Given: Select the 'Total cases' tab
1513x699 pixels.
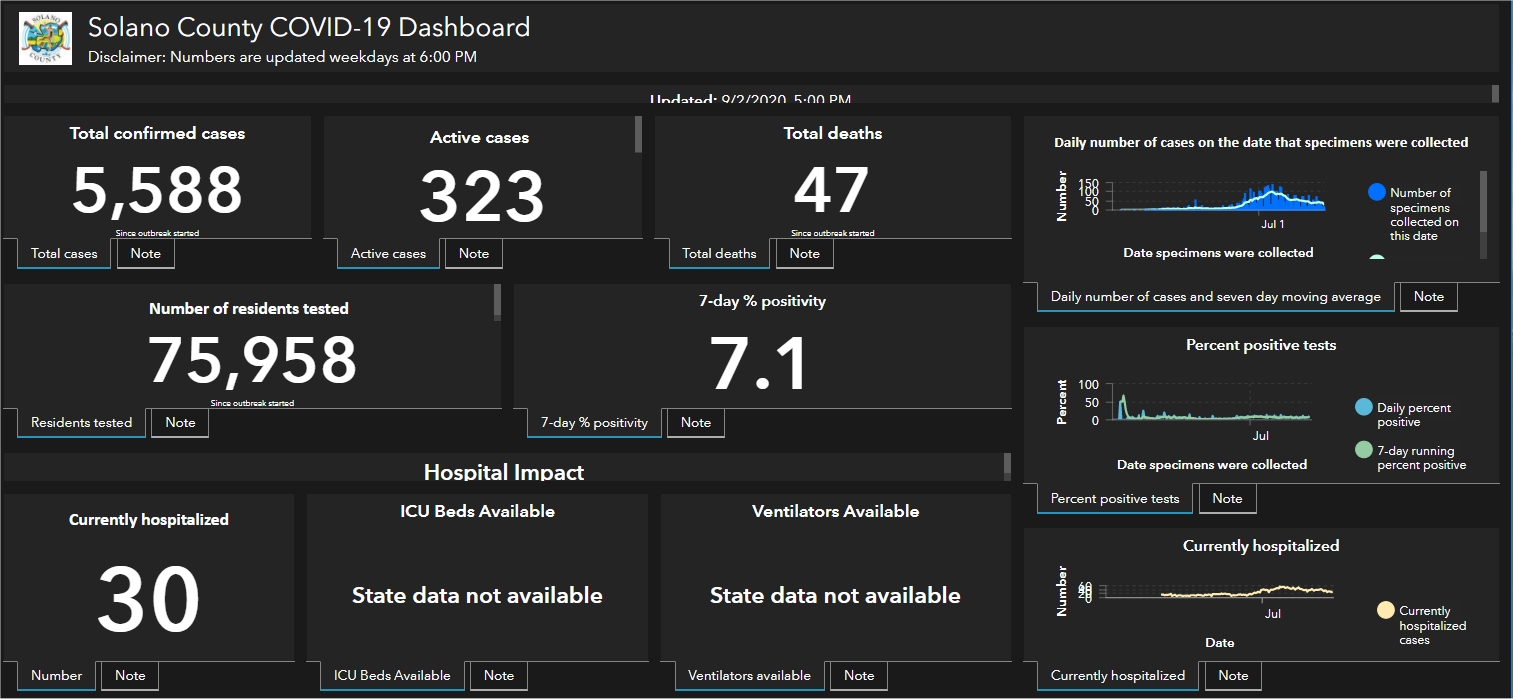Looking at the screenshot, I should pos(64,254).
